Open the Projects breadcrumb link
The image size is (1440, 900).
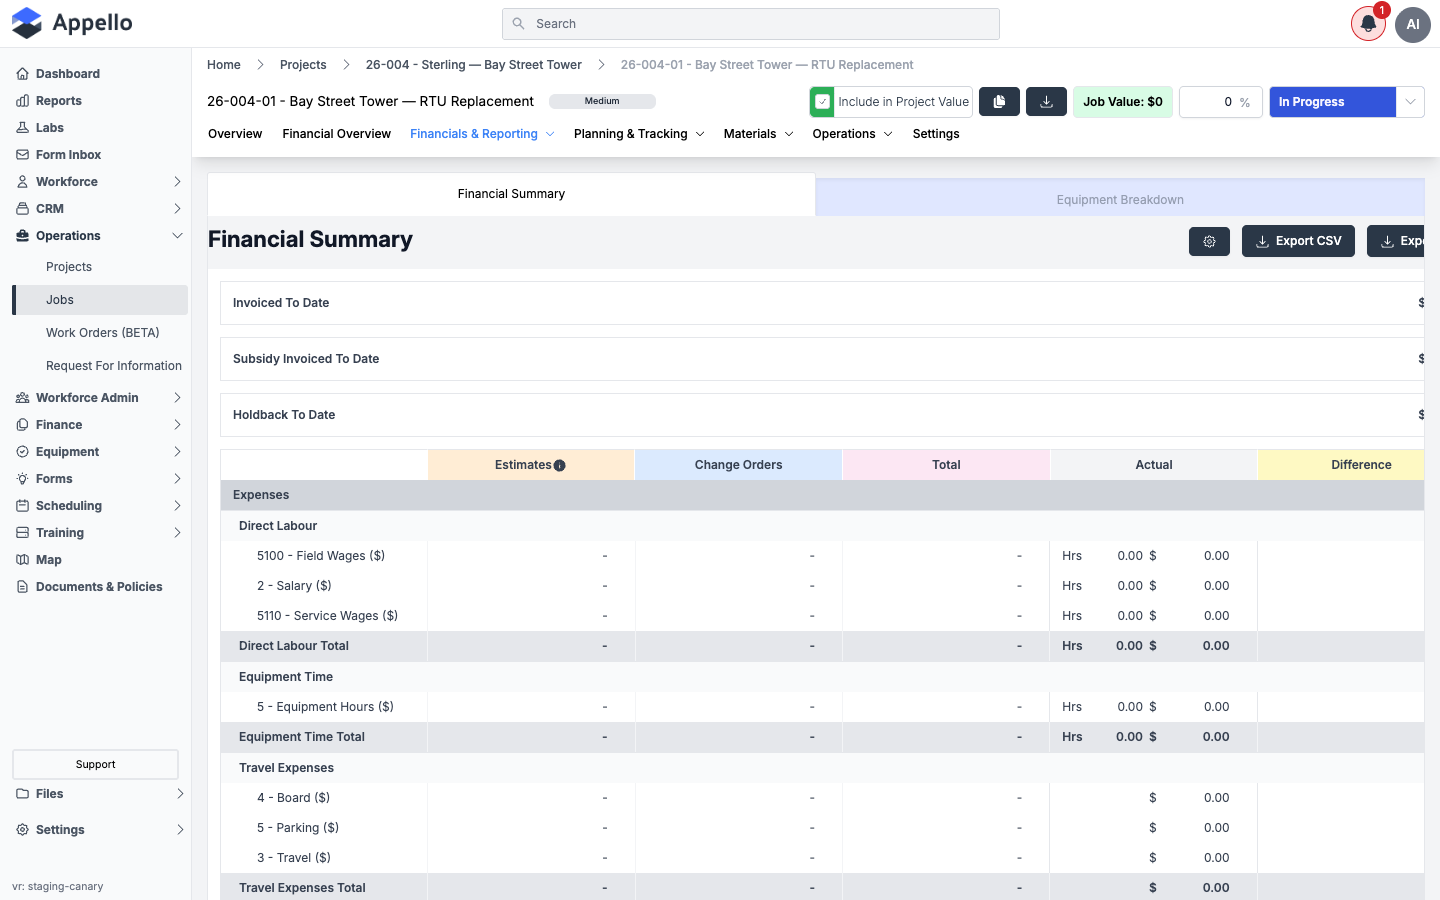coord(303,65)
